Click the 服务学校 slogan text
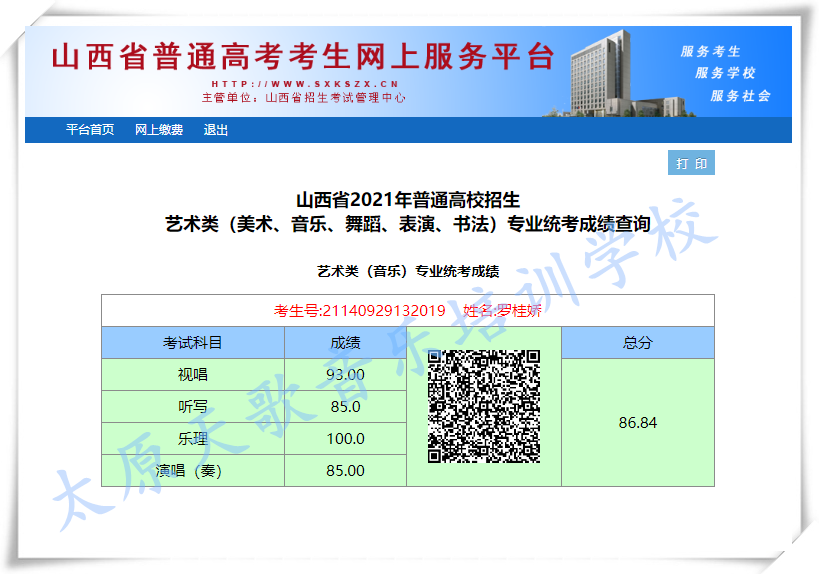Screen dimensions: 819x574 pos(726,73)
